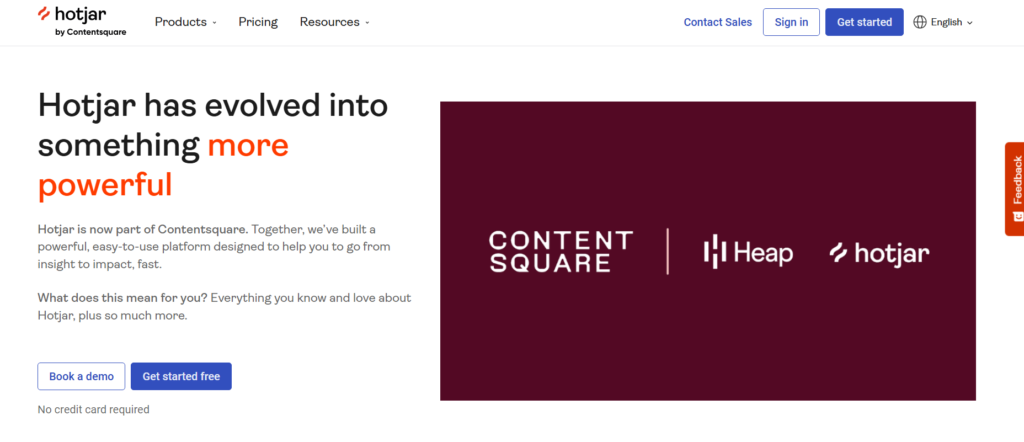The width and height of the screenshot is (1024, 442).
Task: Expand the Products dropdown menu
Action: point(185,22)
